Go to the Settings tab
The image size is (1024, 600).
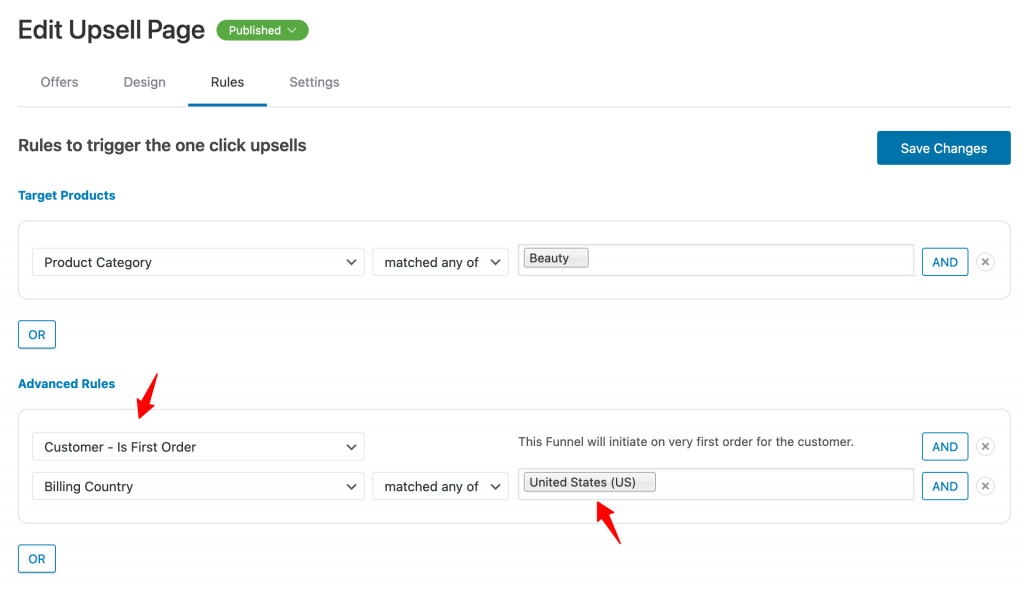tap(314, 82)
